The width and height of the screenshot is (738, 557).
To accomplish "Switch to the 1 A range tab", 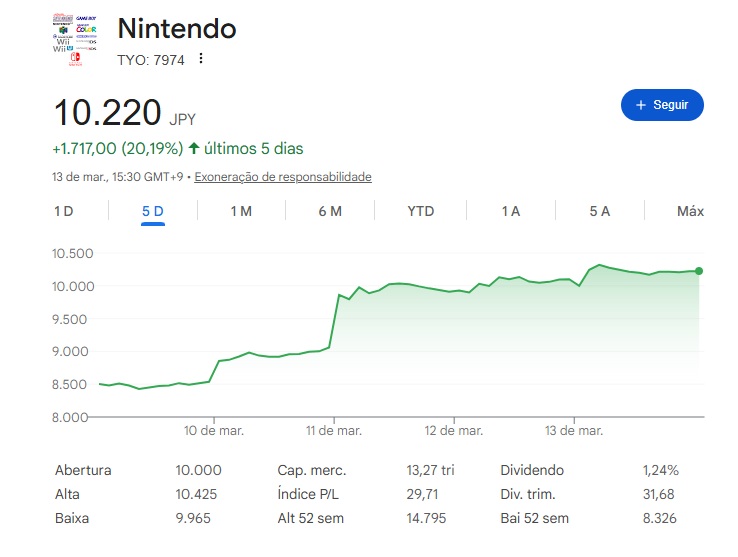I will point(510,211).
